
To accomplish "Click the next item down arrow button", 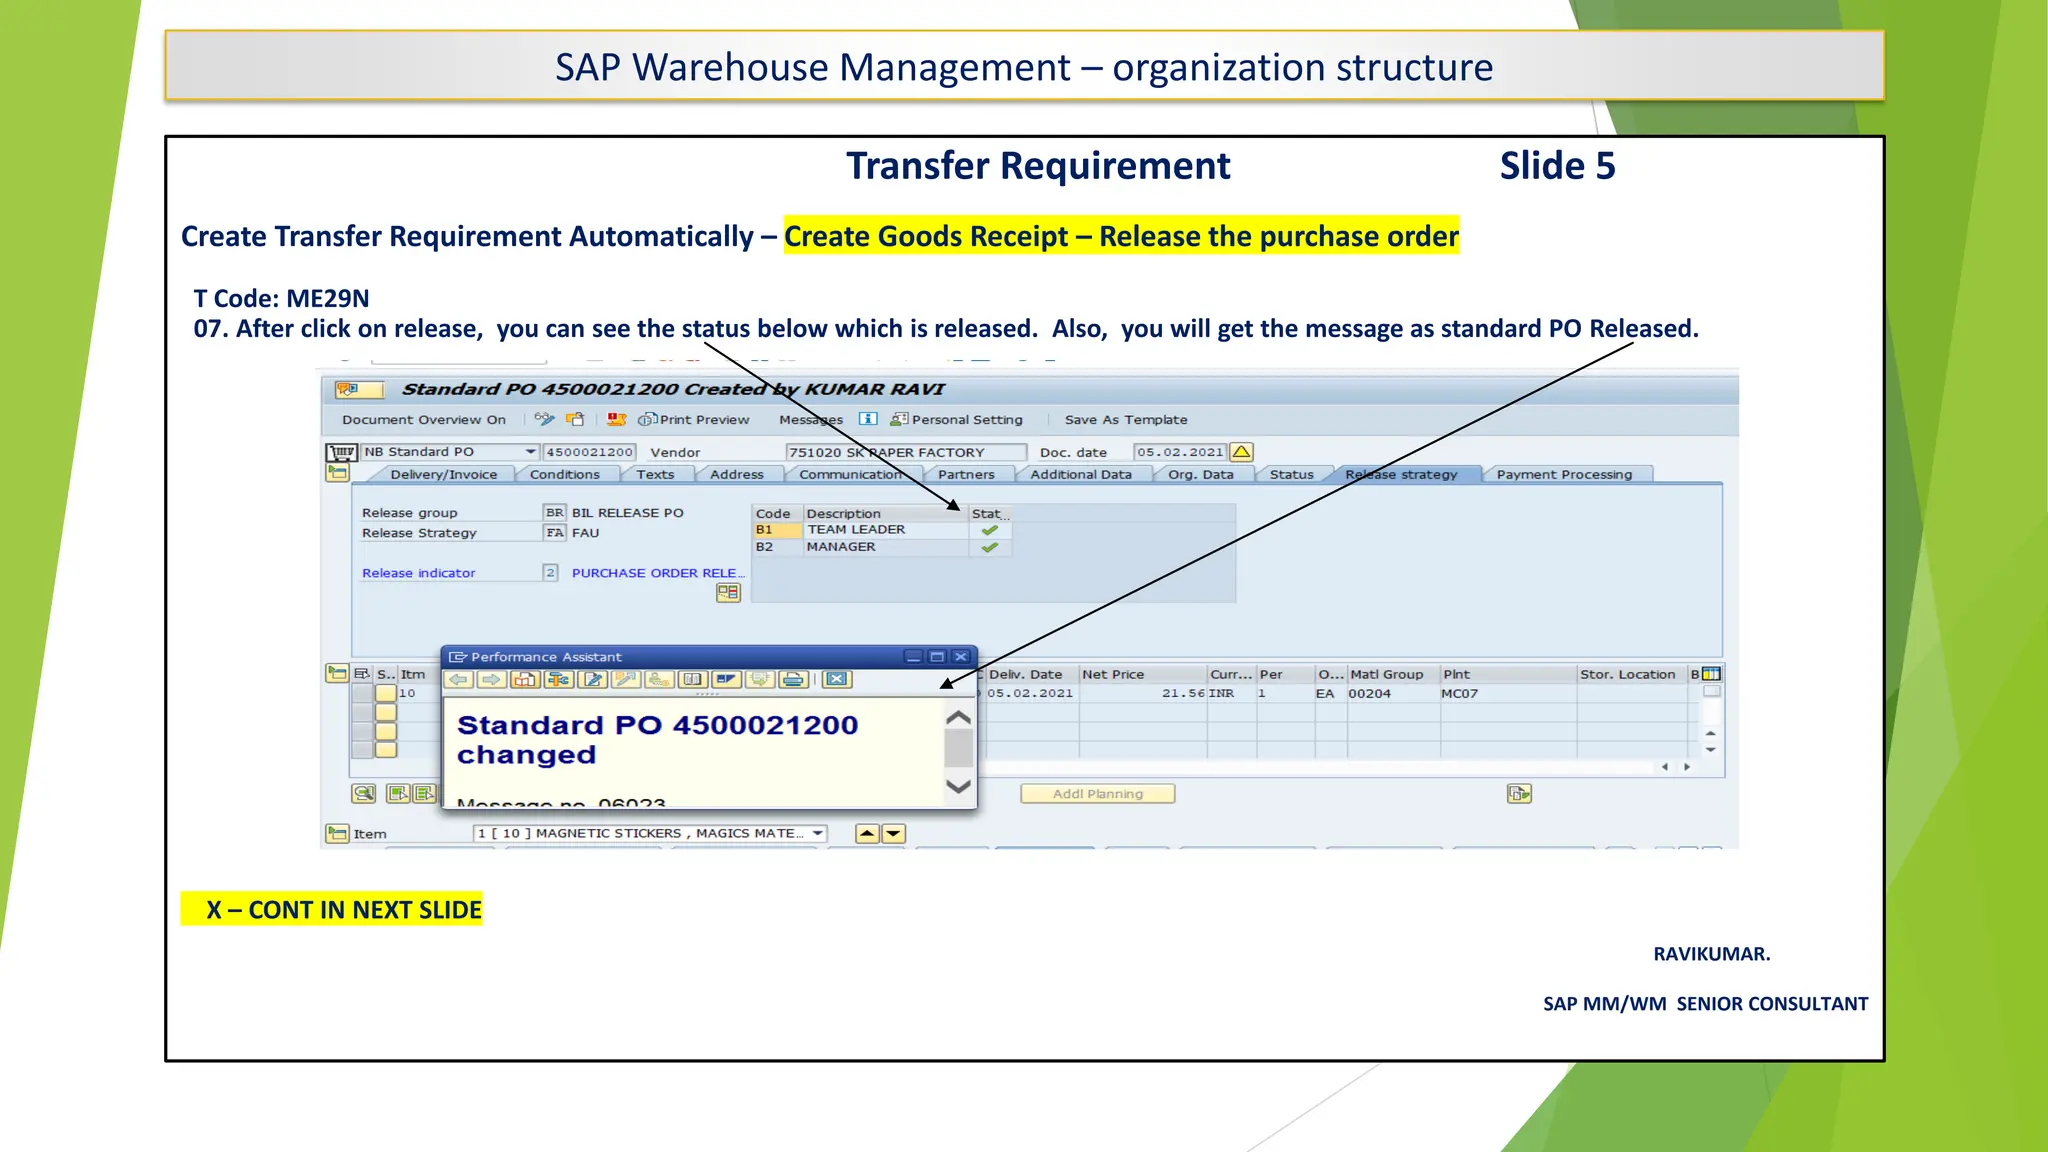I will point(893,833).
